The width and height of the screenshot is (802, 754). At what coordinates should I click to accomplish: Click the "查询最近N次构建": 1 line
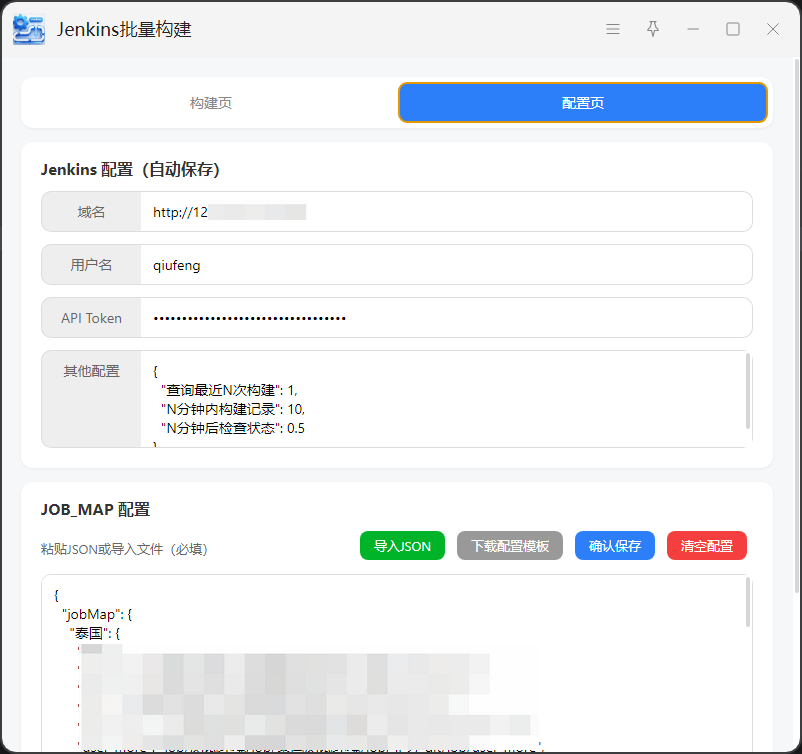click(x=229, y=390)
